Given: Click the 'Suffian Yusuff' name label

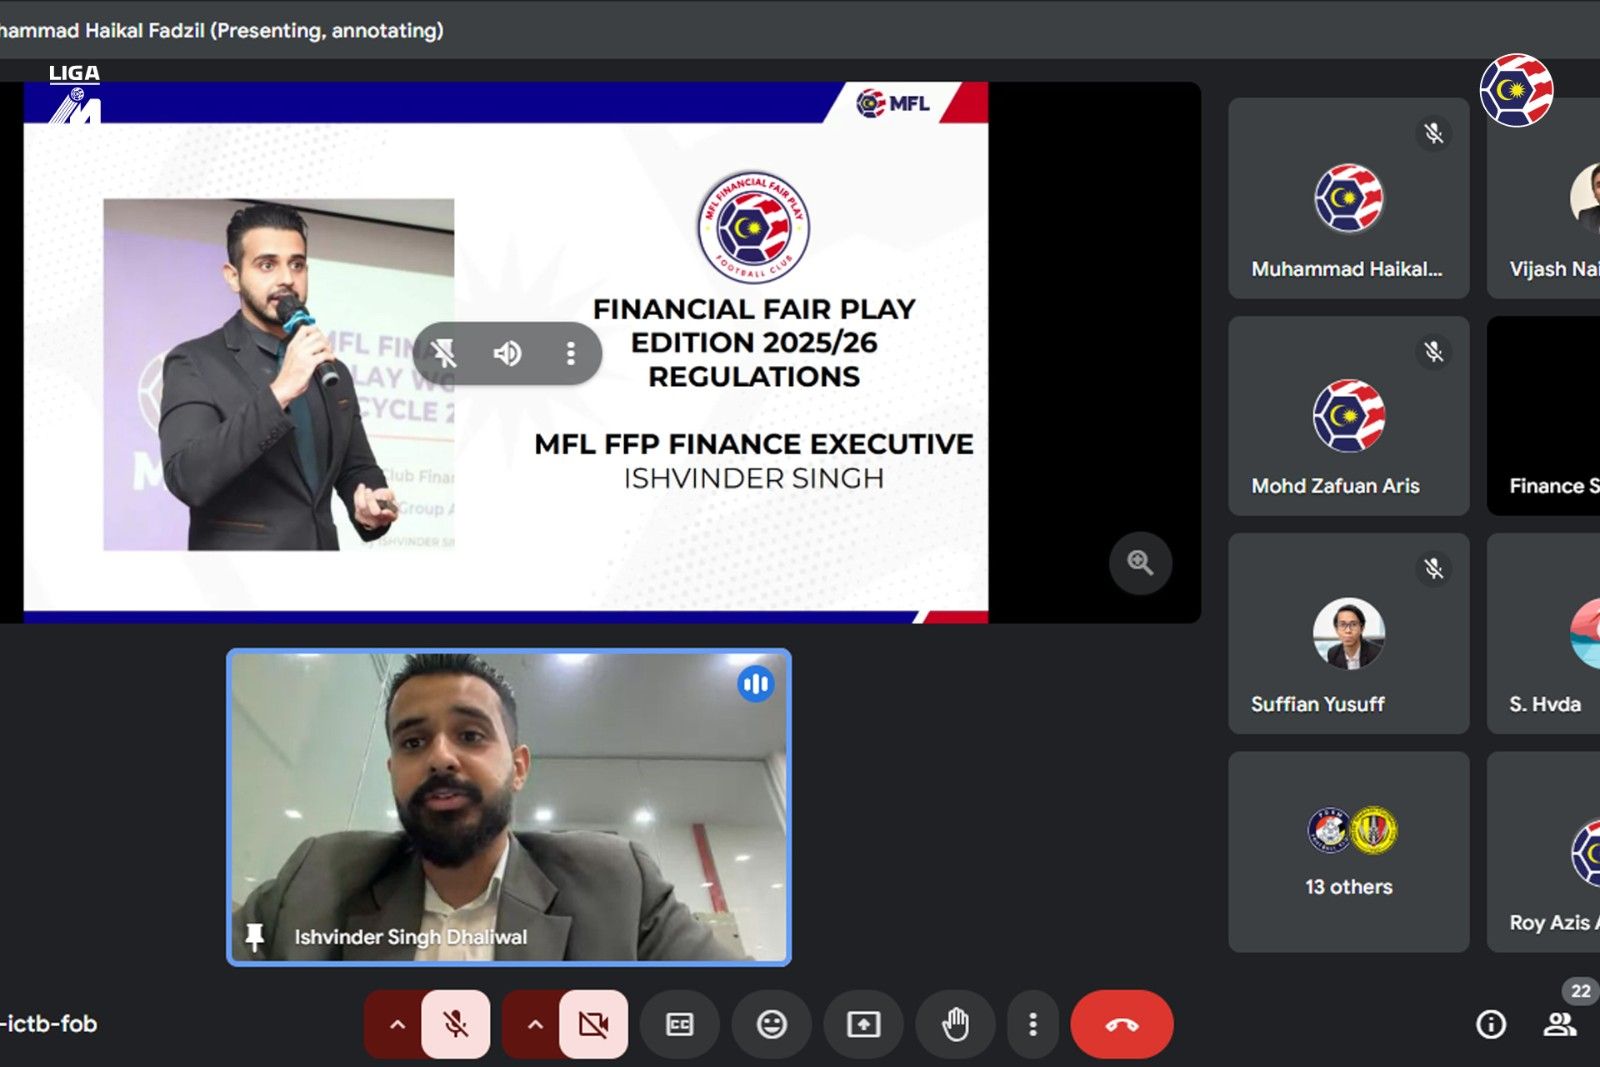Looking at the screenshot, I should click(x=1318, y=704).
